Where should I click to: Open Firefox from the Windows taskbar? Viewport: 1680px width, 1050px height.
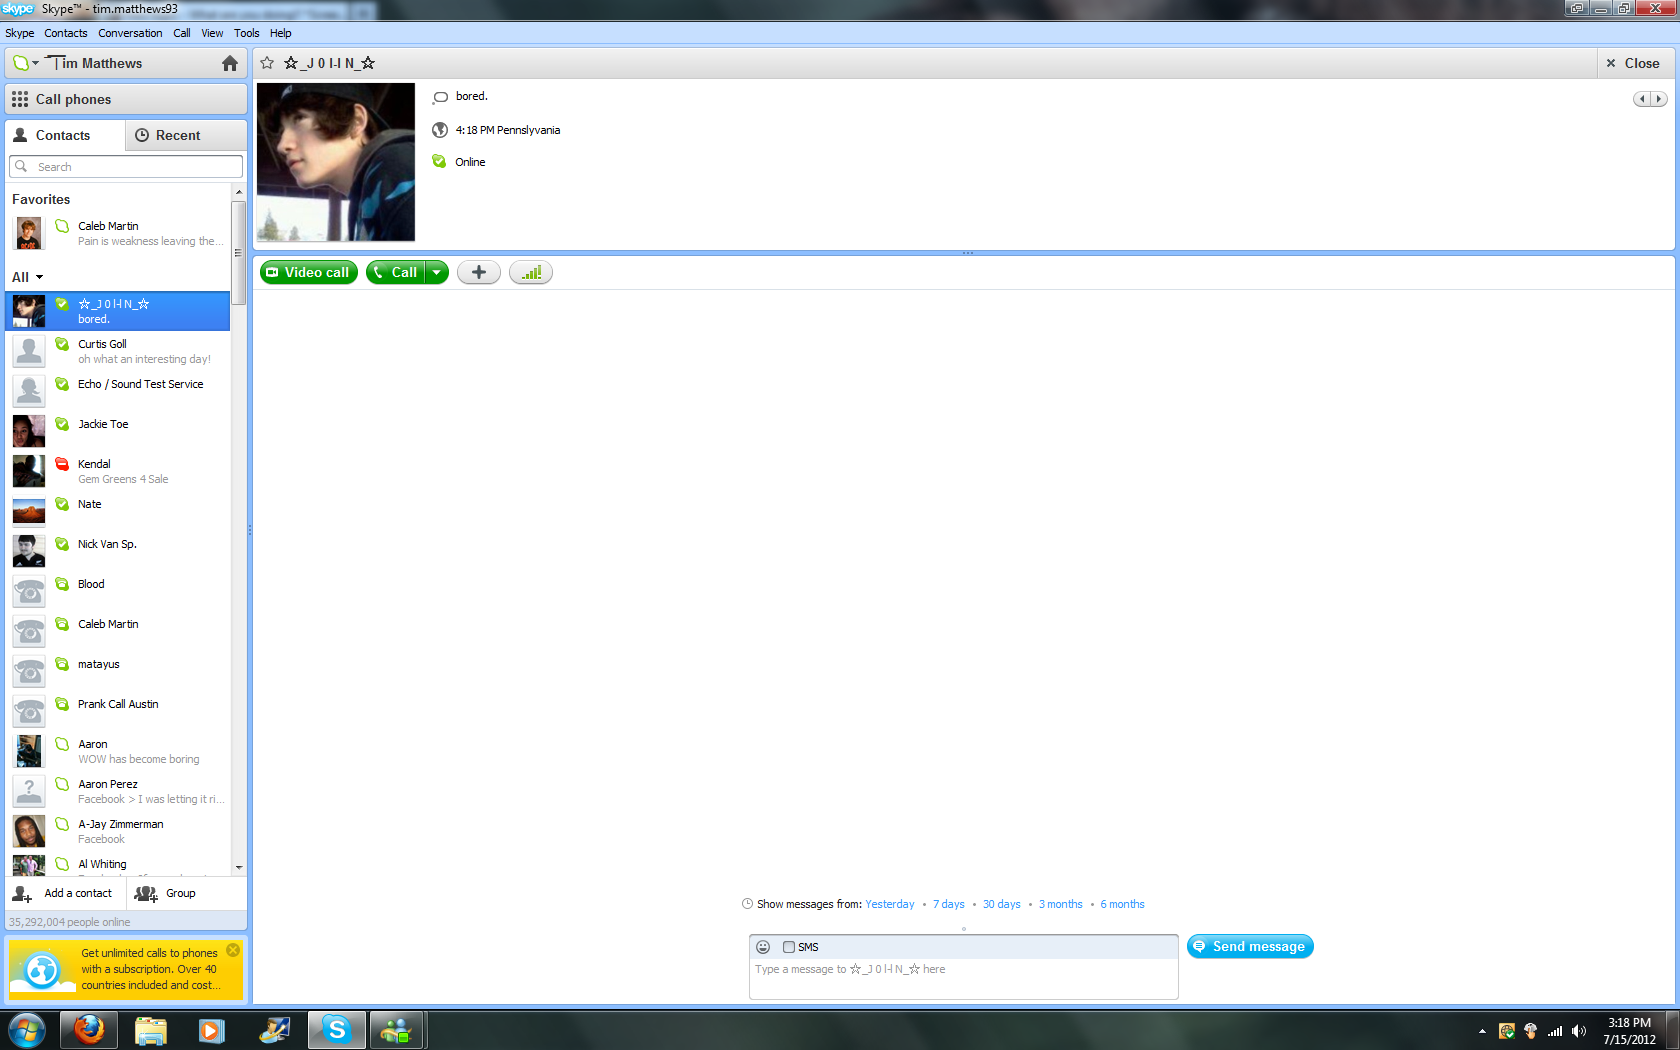click(89, 1029)
